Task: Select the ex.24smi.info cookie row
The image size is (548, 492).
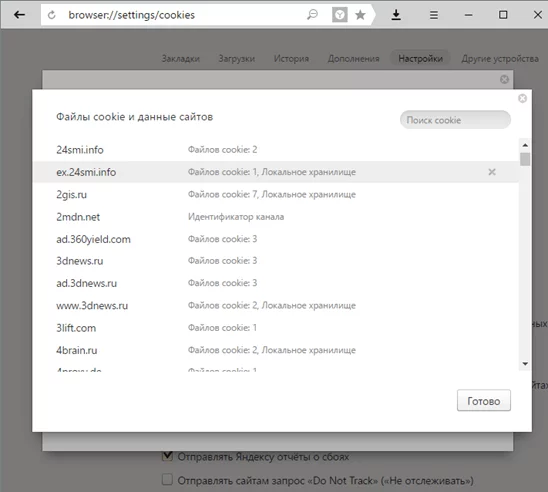Action: coord(275,172)
